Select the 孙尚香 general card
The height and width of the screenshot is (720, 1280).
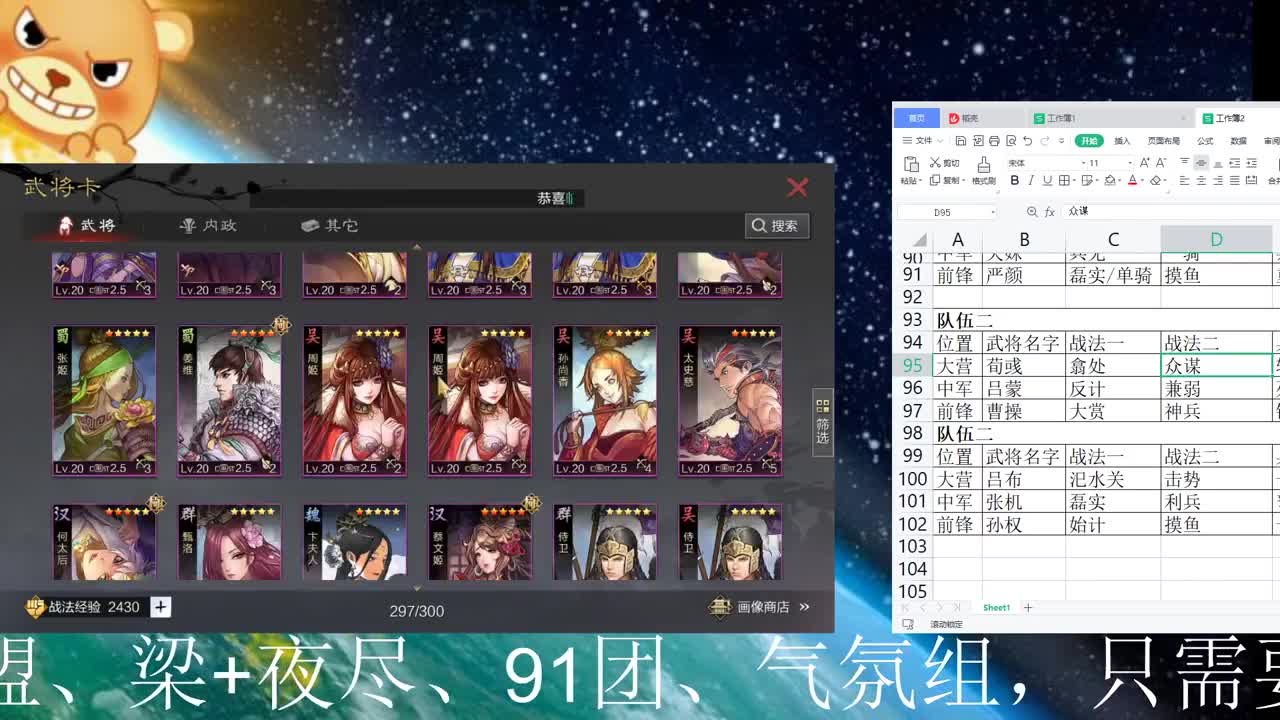pos(605,400)
